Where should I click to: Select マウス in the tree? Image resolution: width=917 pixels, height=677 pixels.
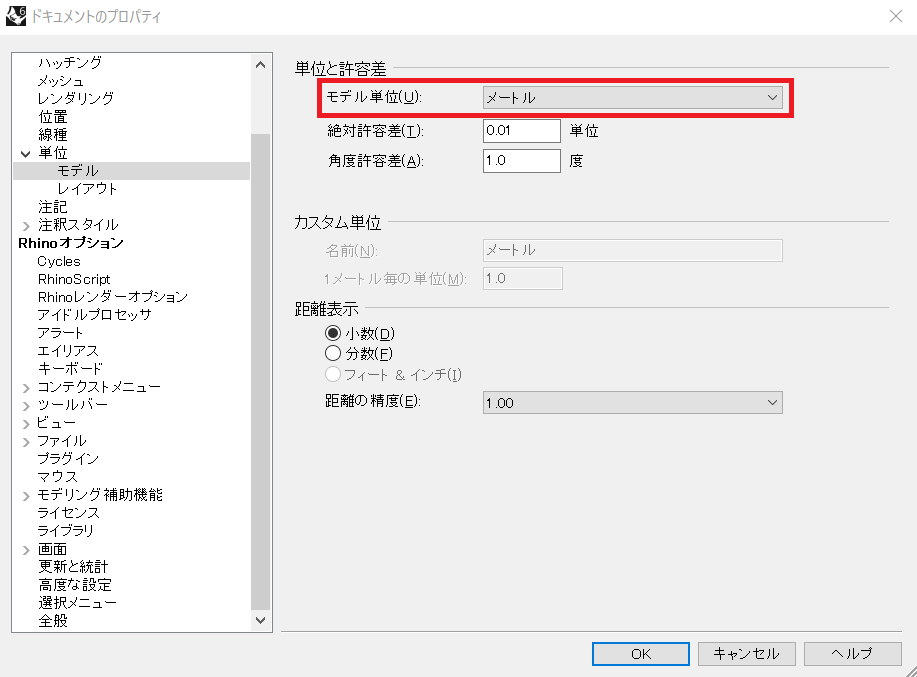pyautogui.click(x=57, y=476)
